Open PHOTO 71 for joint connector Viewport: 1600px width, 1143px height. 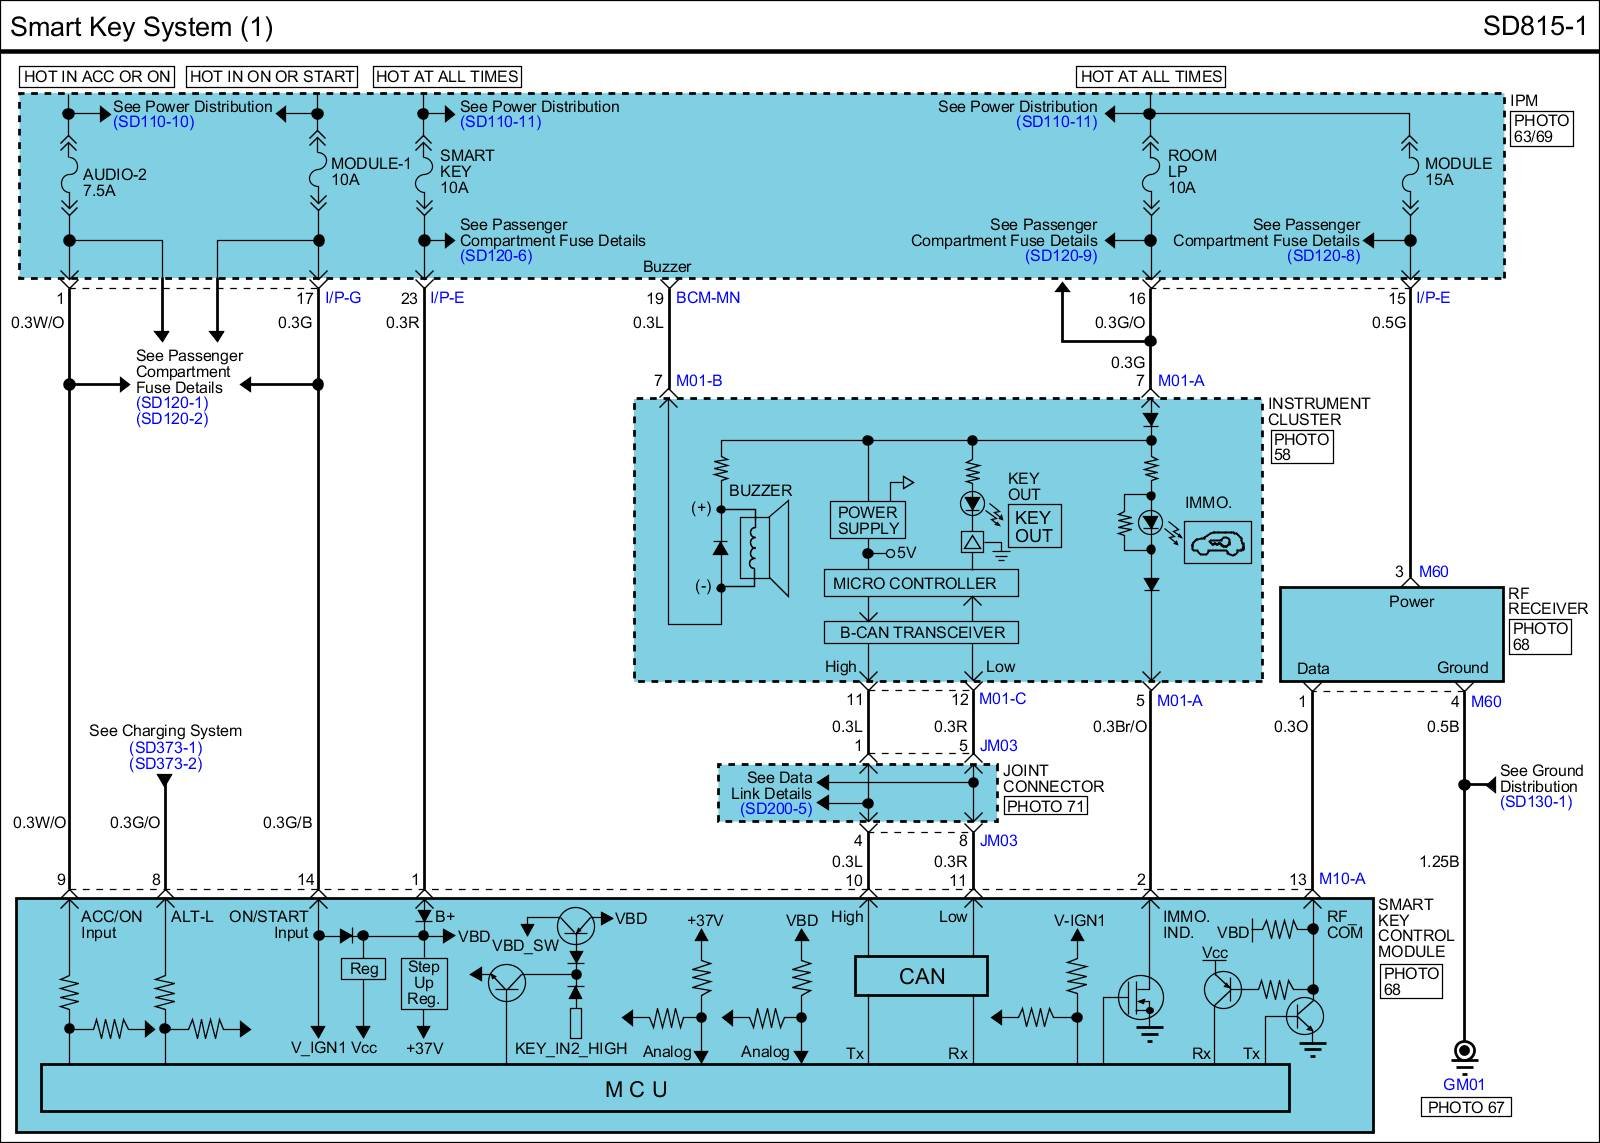tap(1045, 806)
